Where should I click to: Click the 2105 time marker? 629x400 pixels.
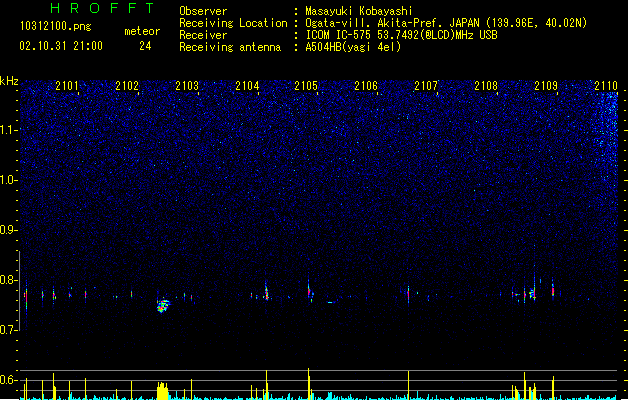[x=306, y=85]
